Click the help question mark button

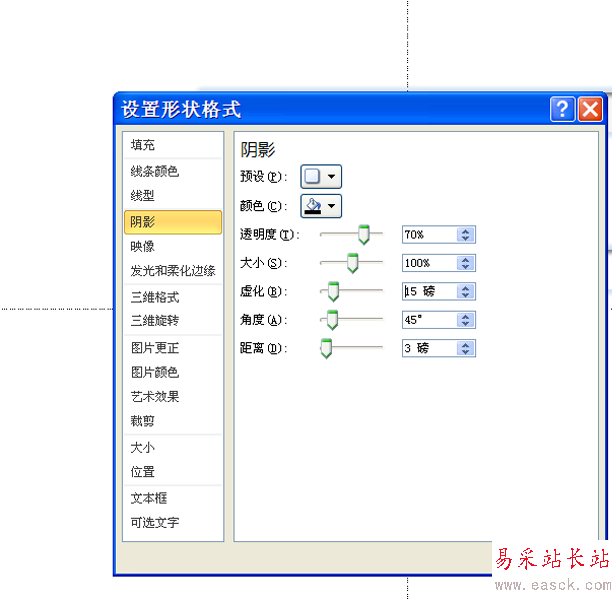point(562,109)
